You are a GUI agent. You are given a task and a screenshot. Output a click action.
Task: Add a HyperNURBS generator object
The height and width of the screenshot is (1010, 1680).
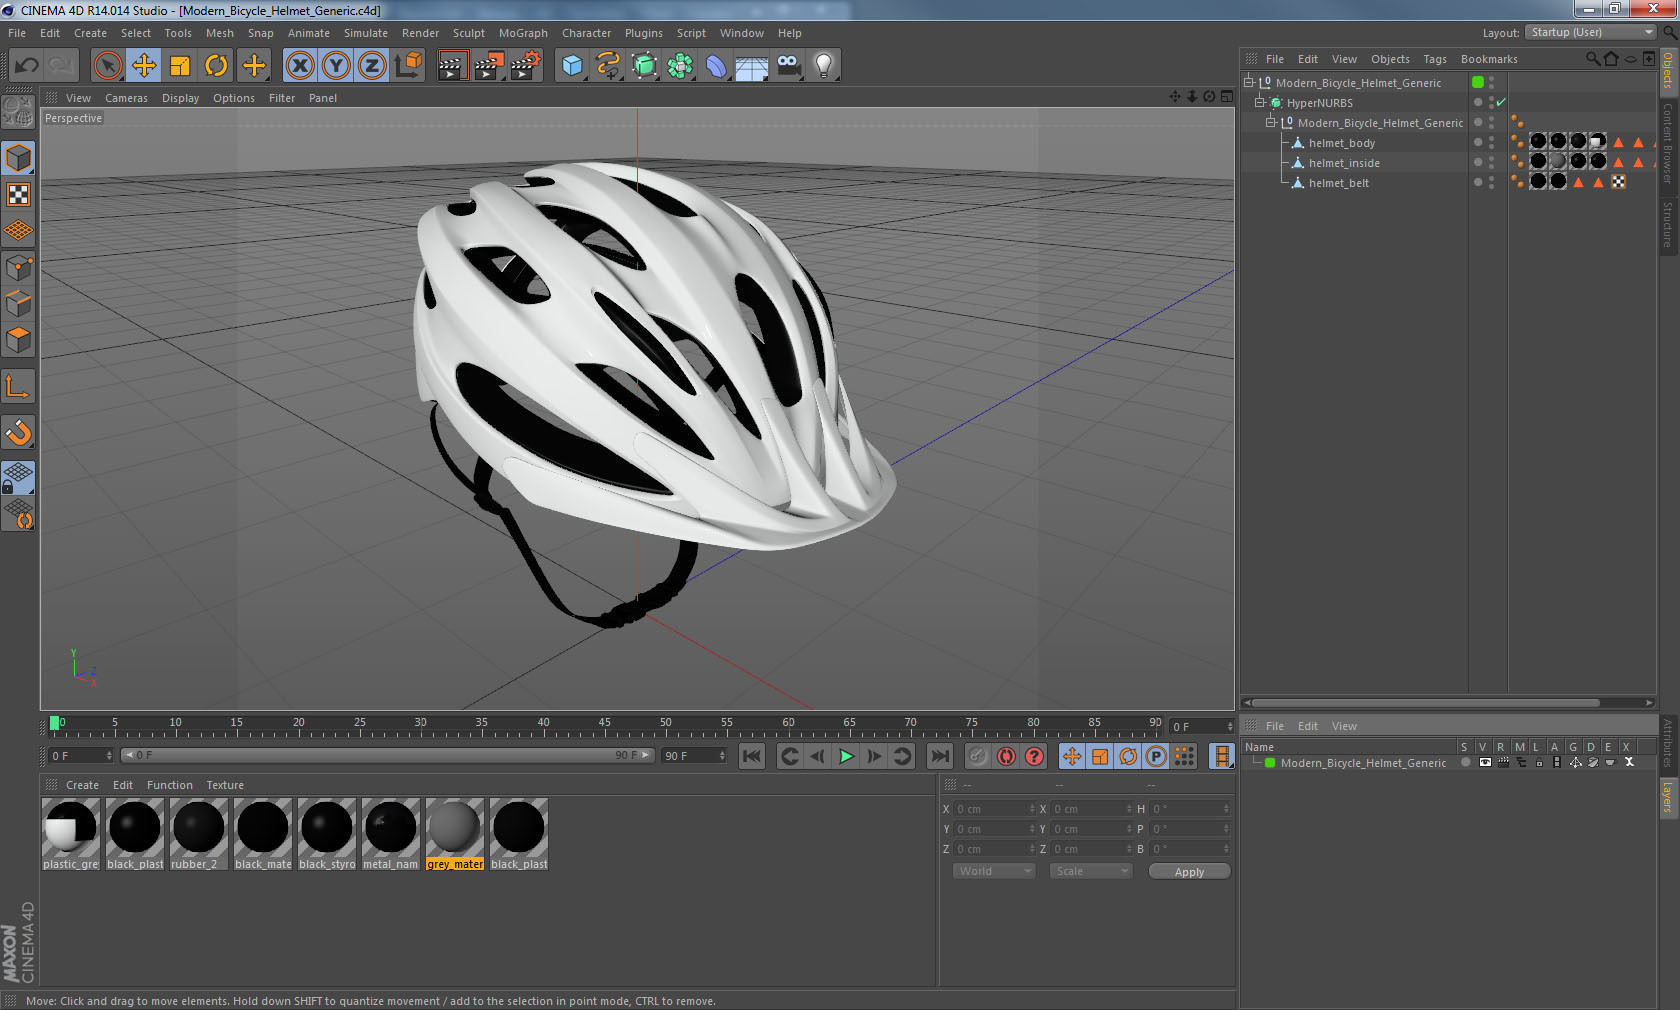(644, 66)
